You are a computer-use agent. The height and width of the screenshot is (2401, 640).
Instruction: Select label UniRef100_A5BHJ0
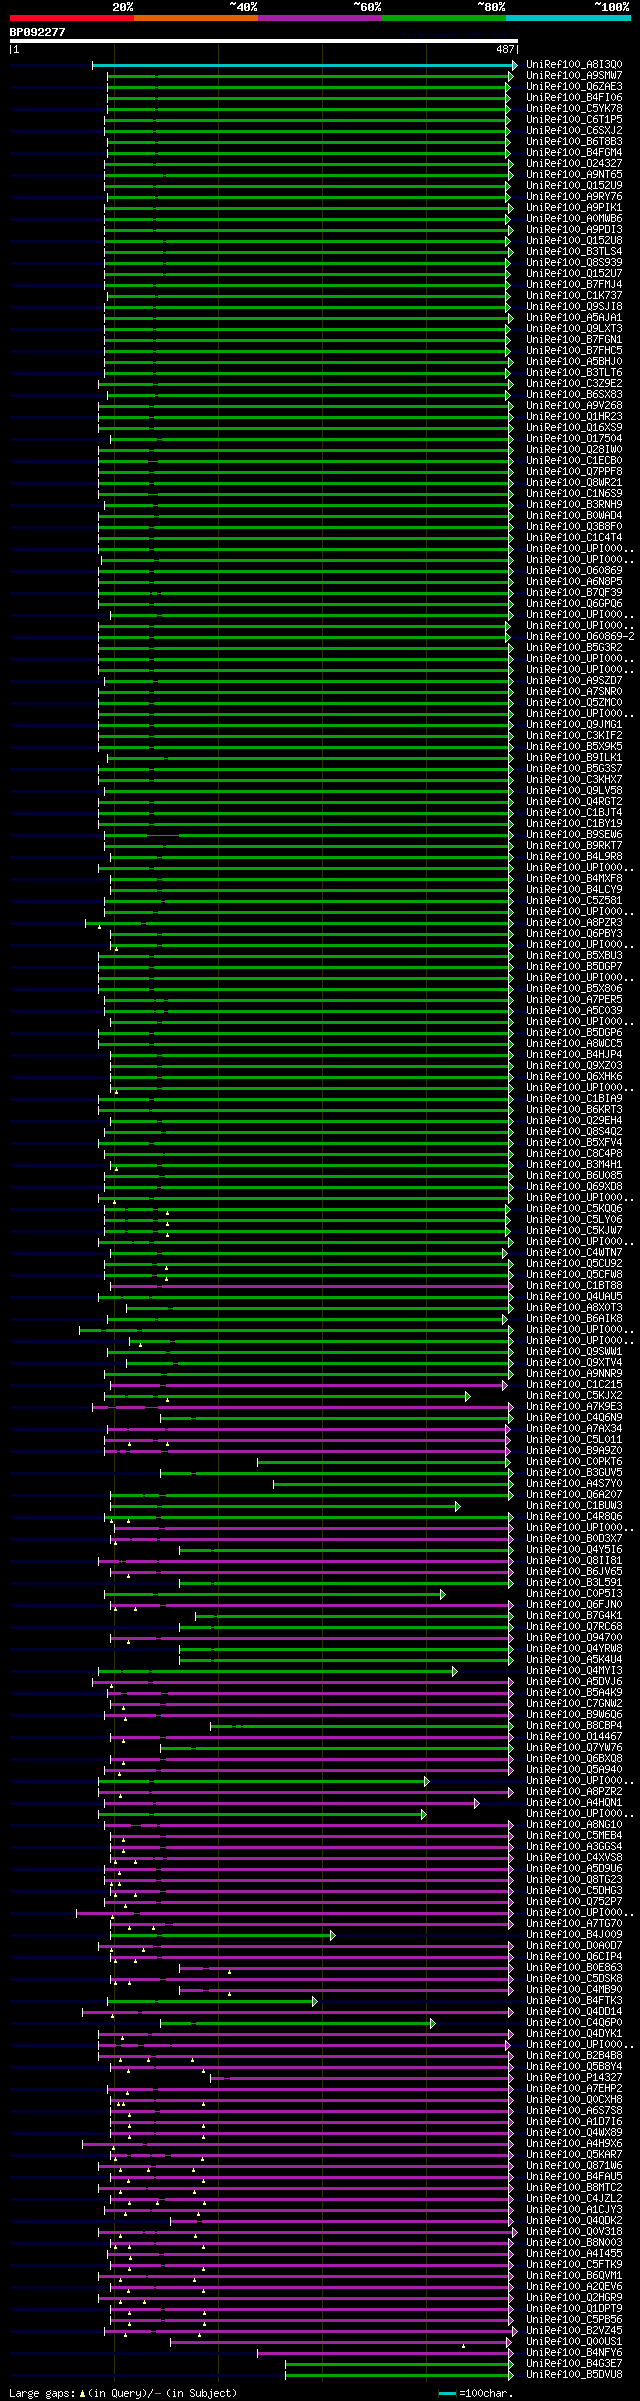click(574, 362)
